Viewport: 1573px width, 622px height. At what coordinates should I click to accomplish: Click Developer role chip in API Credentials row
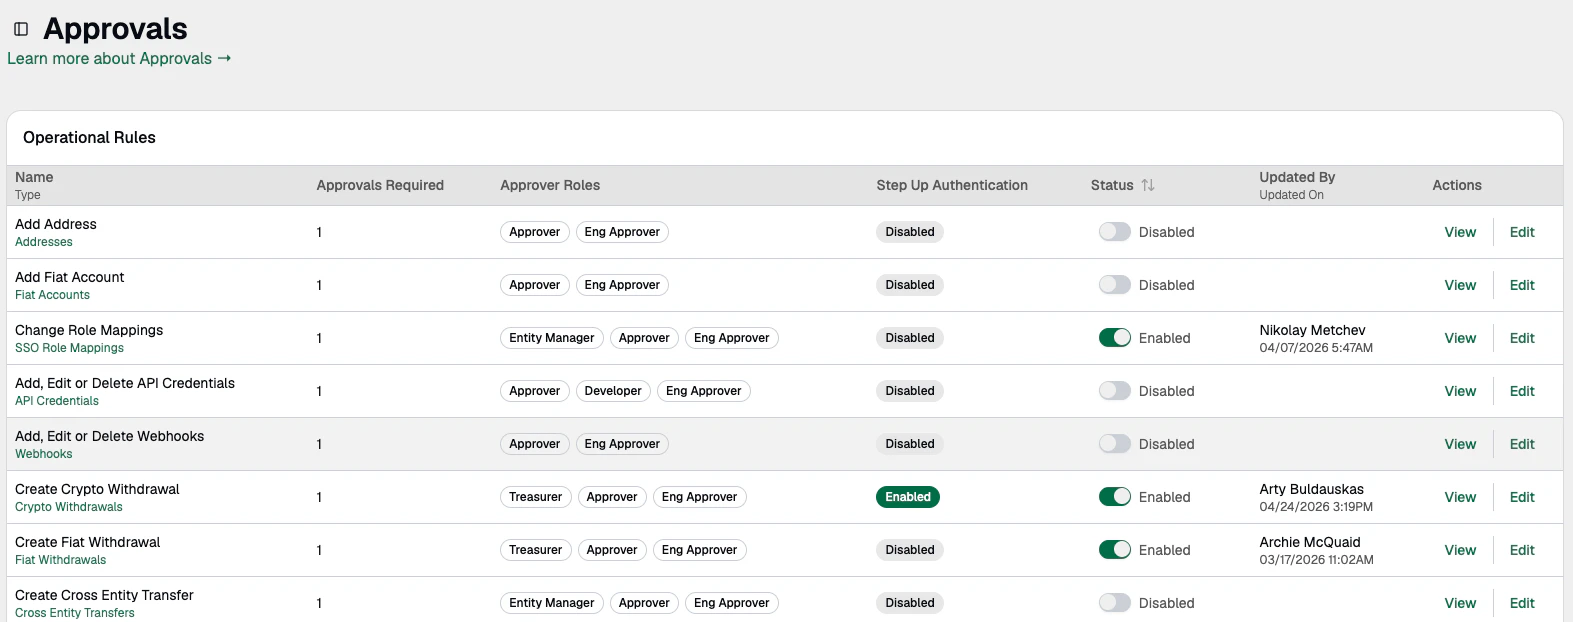tap(613, 391)
